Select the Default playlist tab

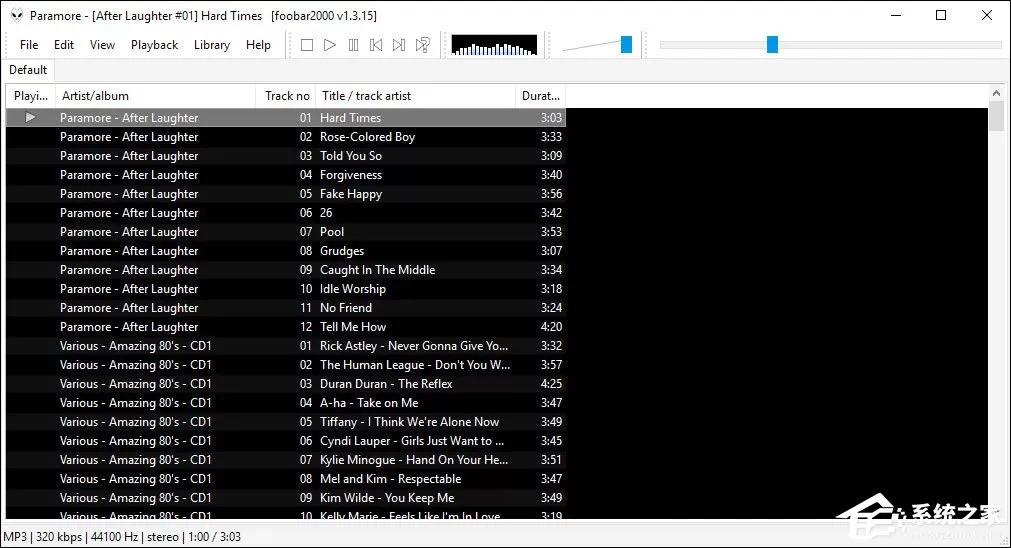28,70
